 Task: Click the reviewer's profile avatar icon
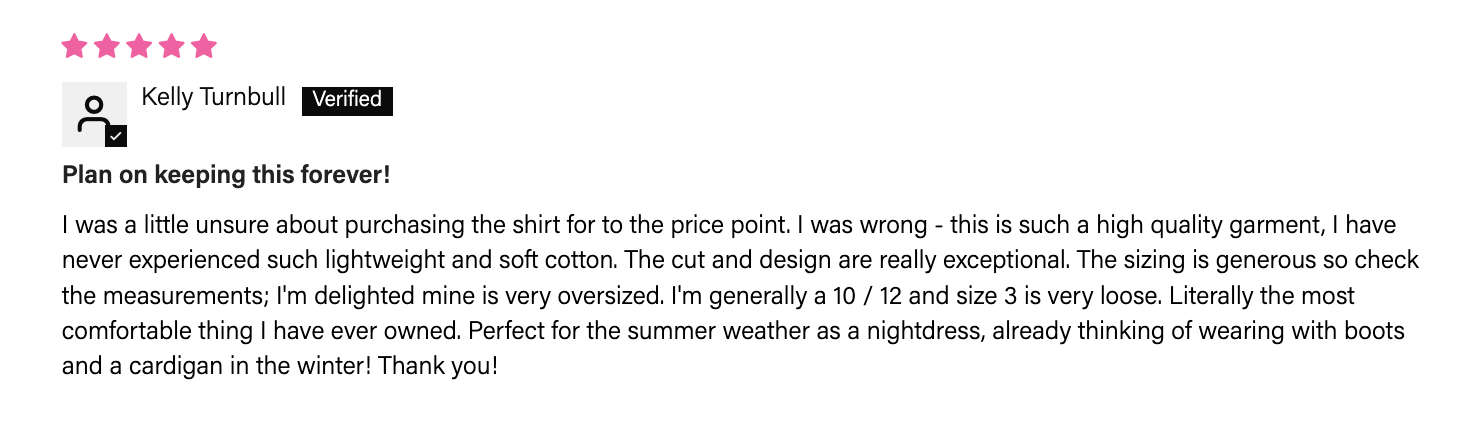tap(93, 113)
